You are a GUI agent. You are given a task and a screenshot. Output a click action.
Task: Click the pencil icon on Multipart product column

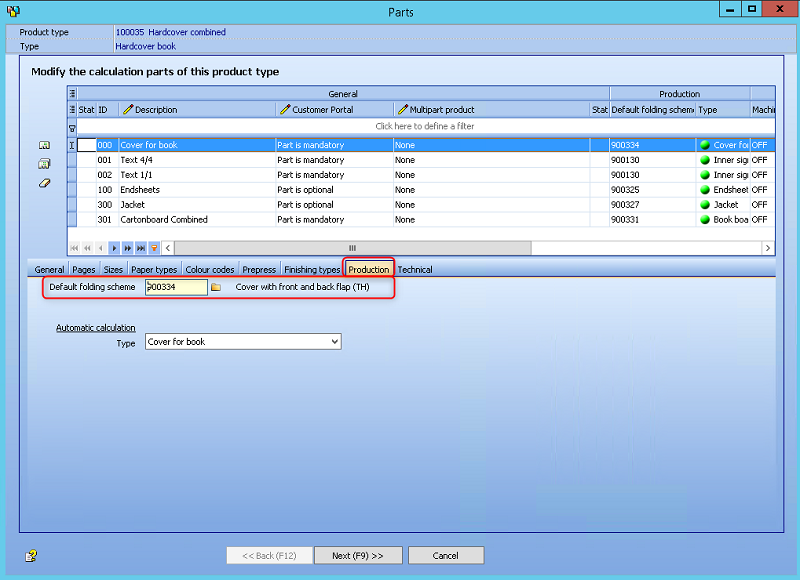(x=403, y=109)
